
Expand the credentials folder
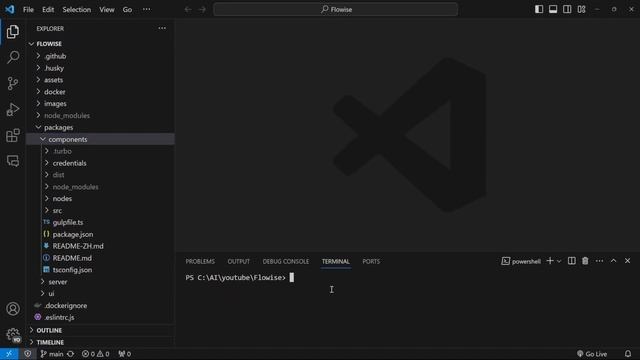click(x=101, y=163)
